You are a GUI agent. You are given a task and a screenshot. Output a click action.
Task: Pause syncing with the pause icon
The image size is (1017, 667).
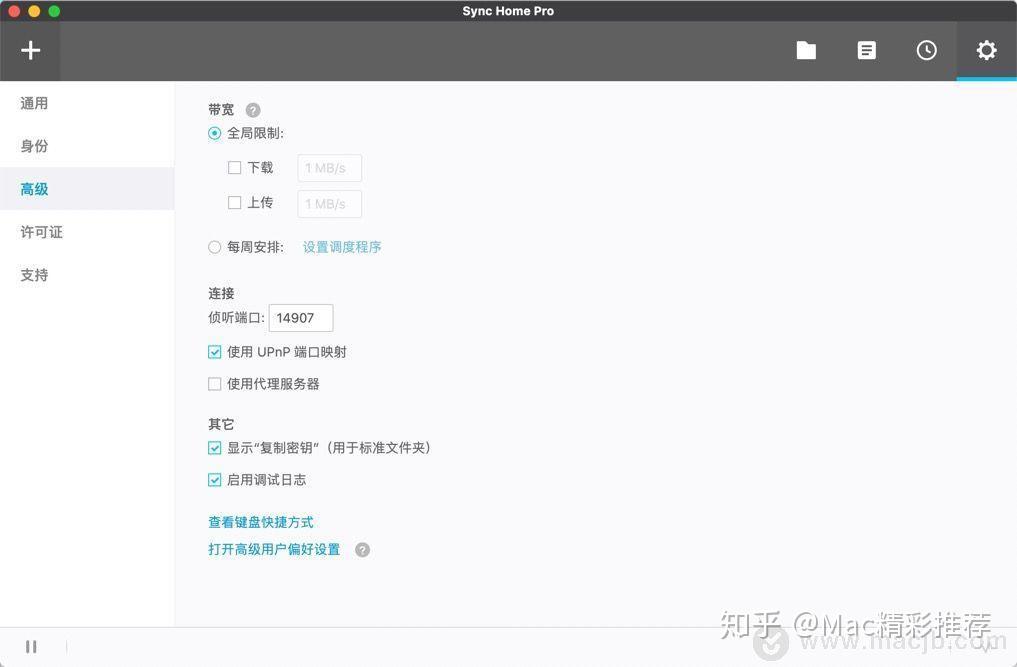point(31,647)
